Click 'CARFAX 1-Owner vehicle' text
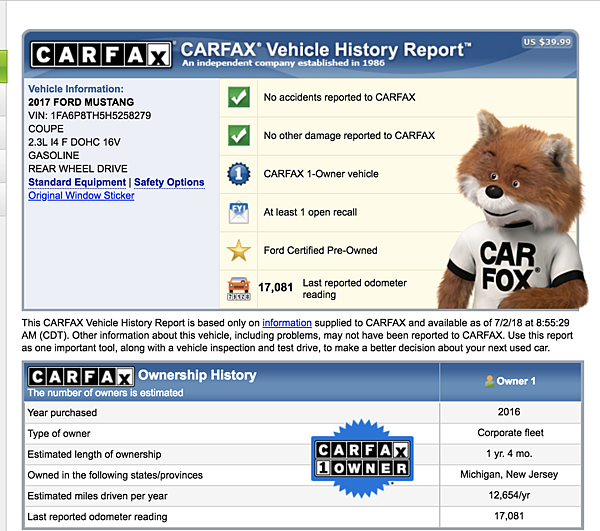The height and width of the screenshot is (531, 600). pos(321,174)
